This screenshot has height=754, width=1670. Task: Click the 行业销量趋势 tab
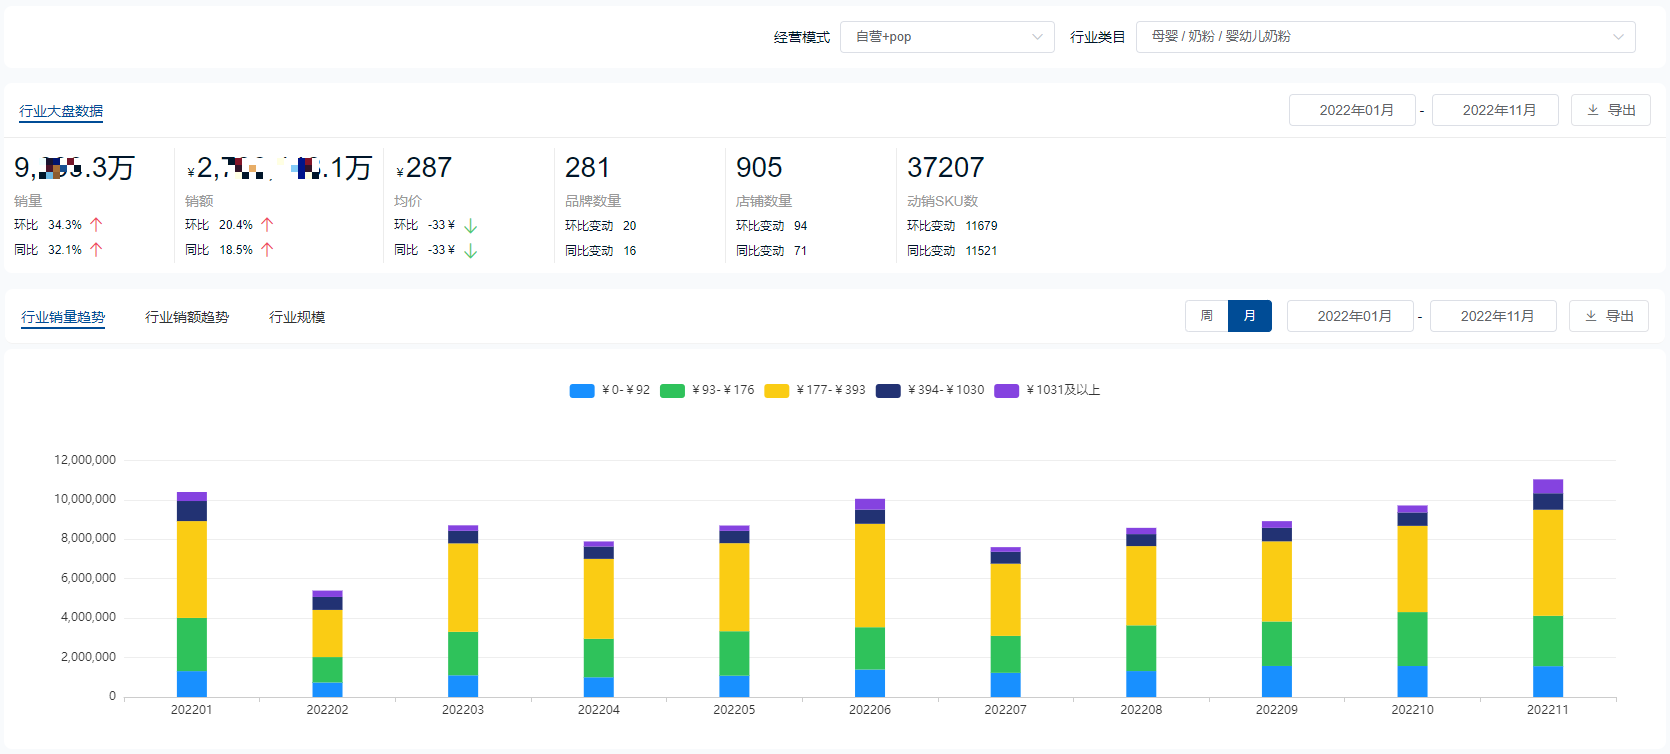point(63,317)
